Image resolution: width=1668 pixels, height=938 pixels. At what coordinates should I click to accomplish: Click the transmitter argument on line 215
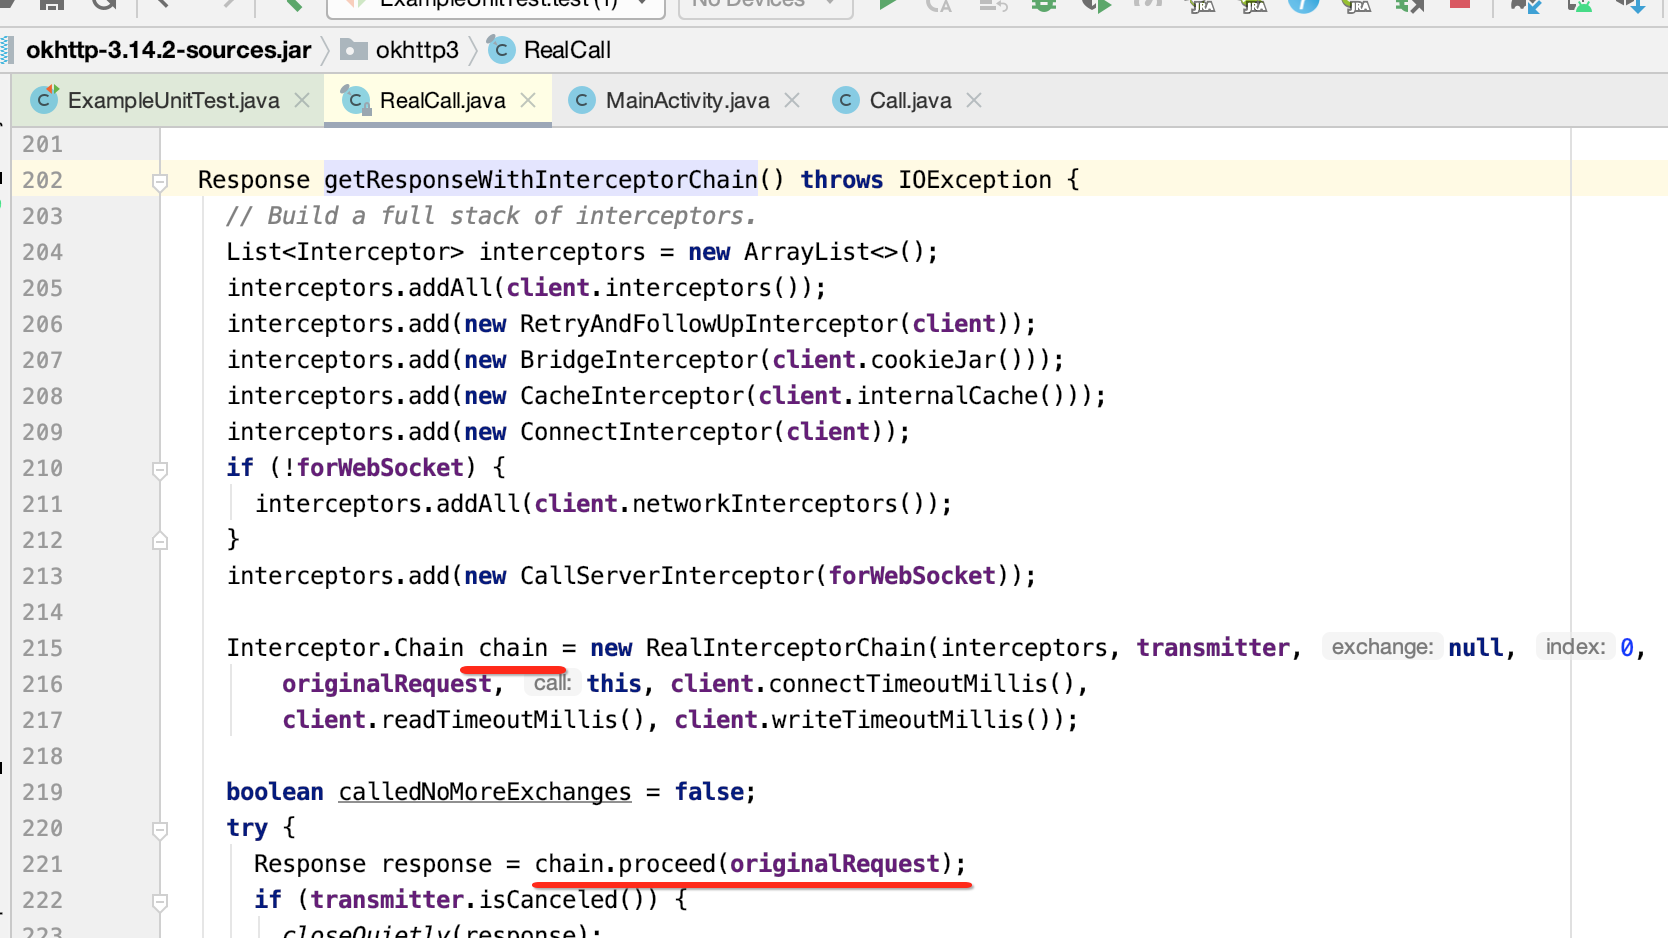tap(1213, 648)
